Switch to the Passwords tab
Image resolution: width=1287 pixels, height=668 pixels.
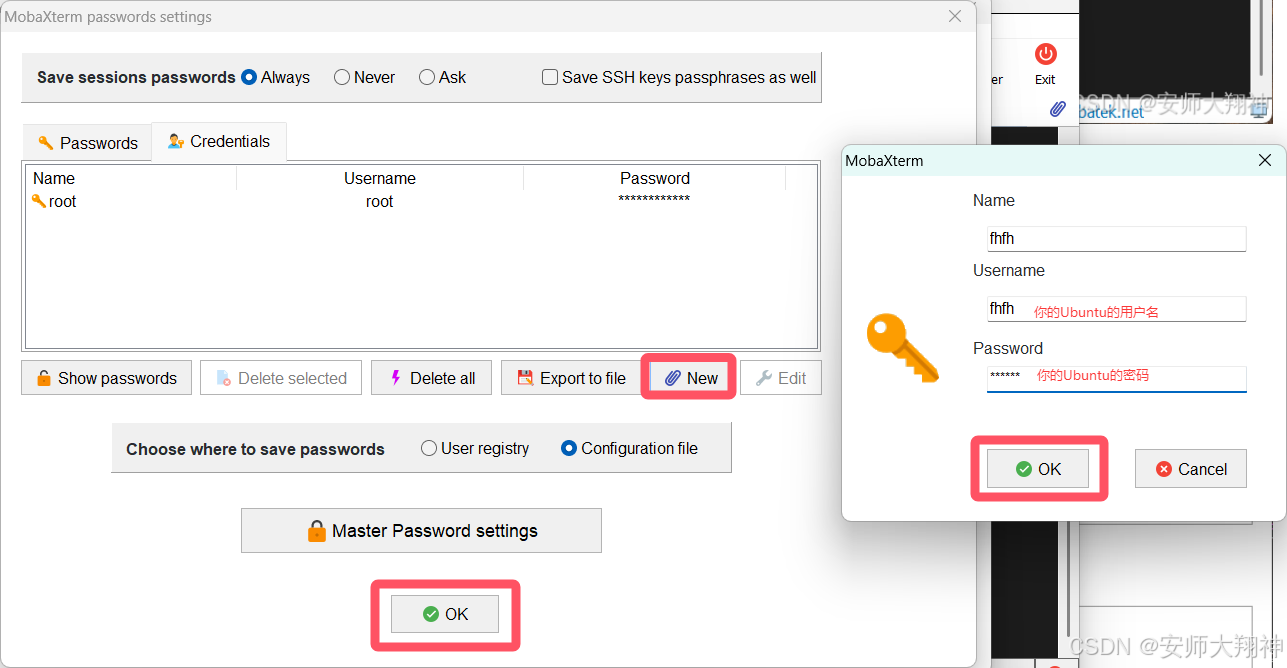click(x=87, y=143)
